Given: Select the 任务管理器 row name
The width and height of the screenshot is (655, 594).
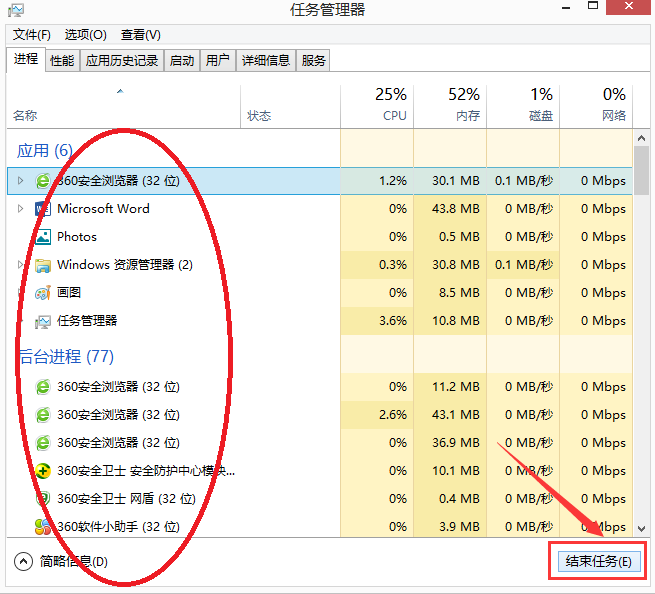Looking at the screenshot, I should (x=87, y=320).
